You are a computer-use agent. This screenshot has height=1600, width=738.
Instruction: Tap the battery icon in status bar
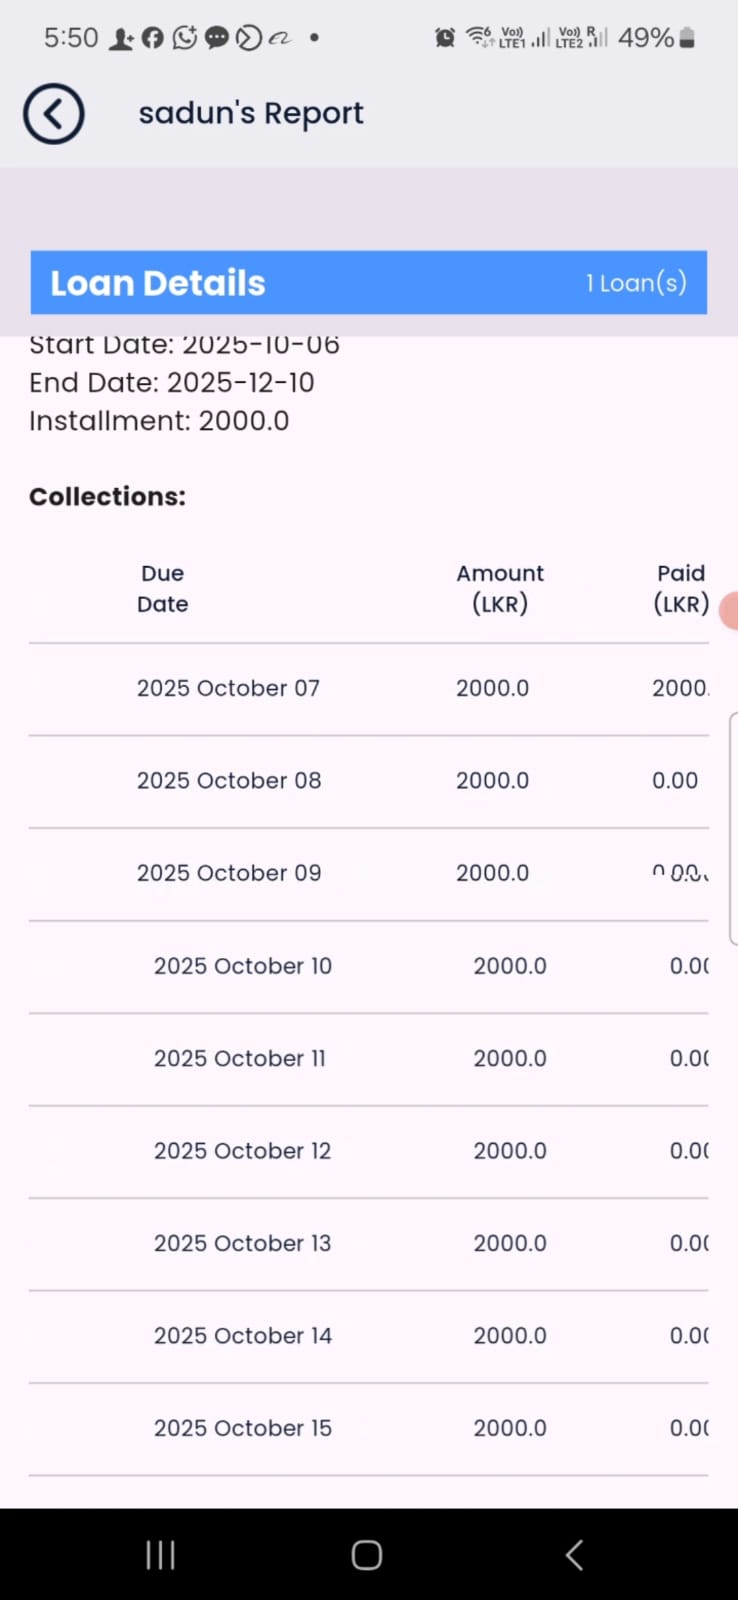(687, 38)
